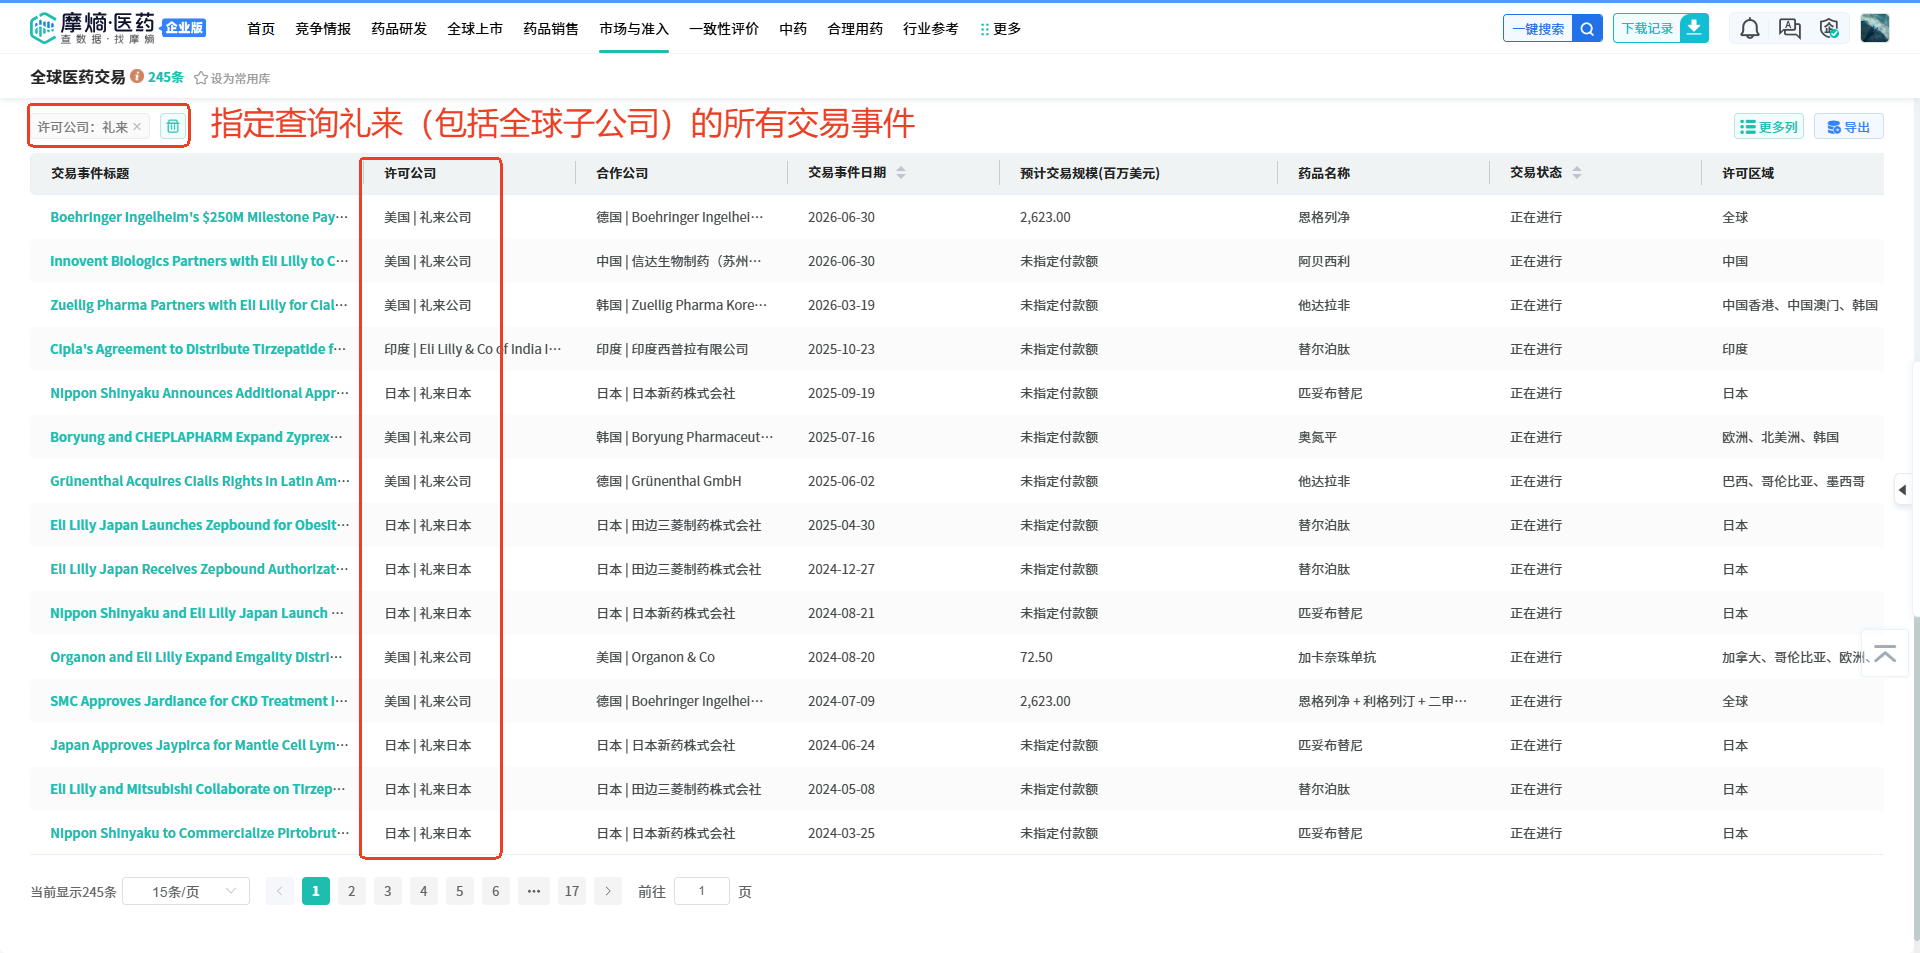Click the 美国 | Organon & Co partner cell
1920x953 pixels.
coord(655,657)
